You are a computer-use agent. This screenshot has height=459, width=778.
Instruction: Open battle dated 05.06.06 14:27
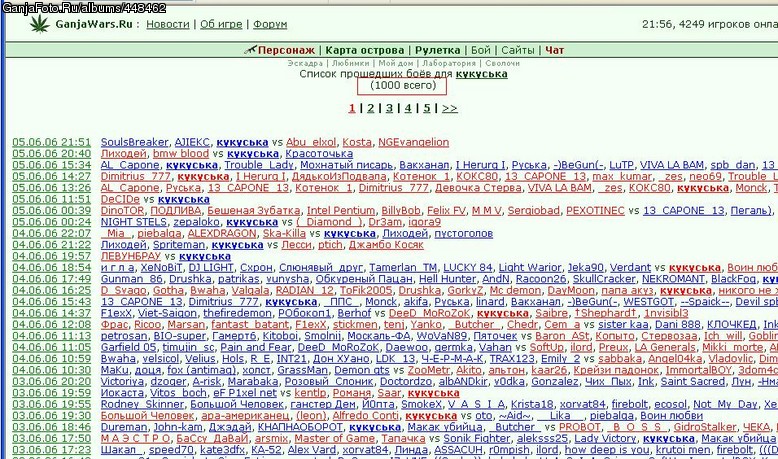click(52, 177)
